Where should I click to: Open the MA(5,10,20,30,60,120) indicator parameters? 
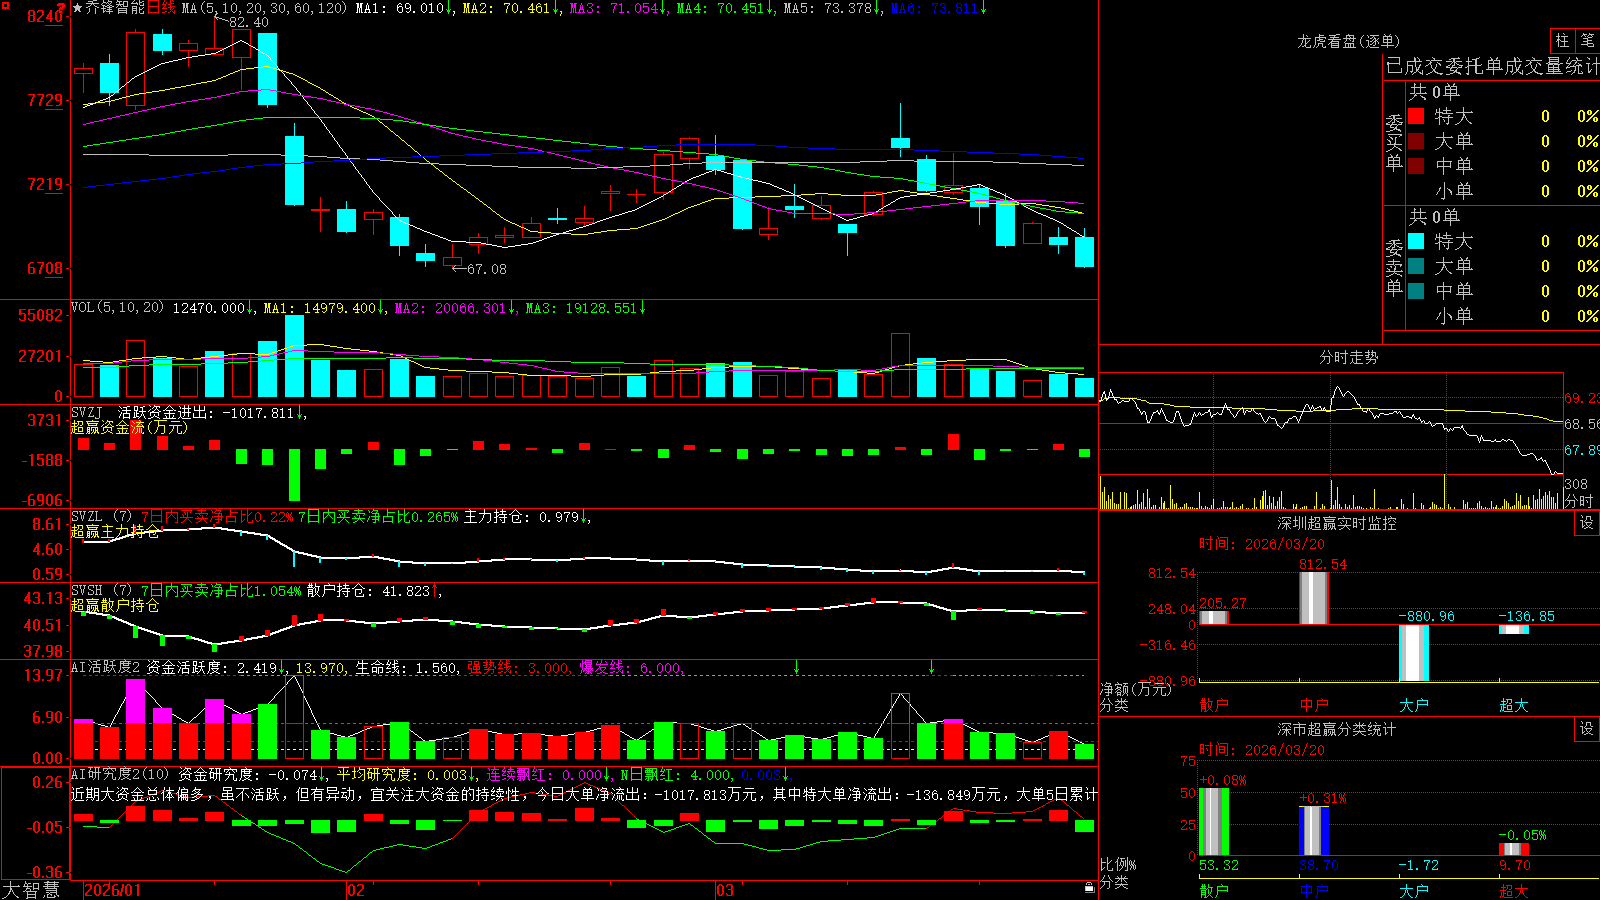pos(264,8)
